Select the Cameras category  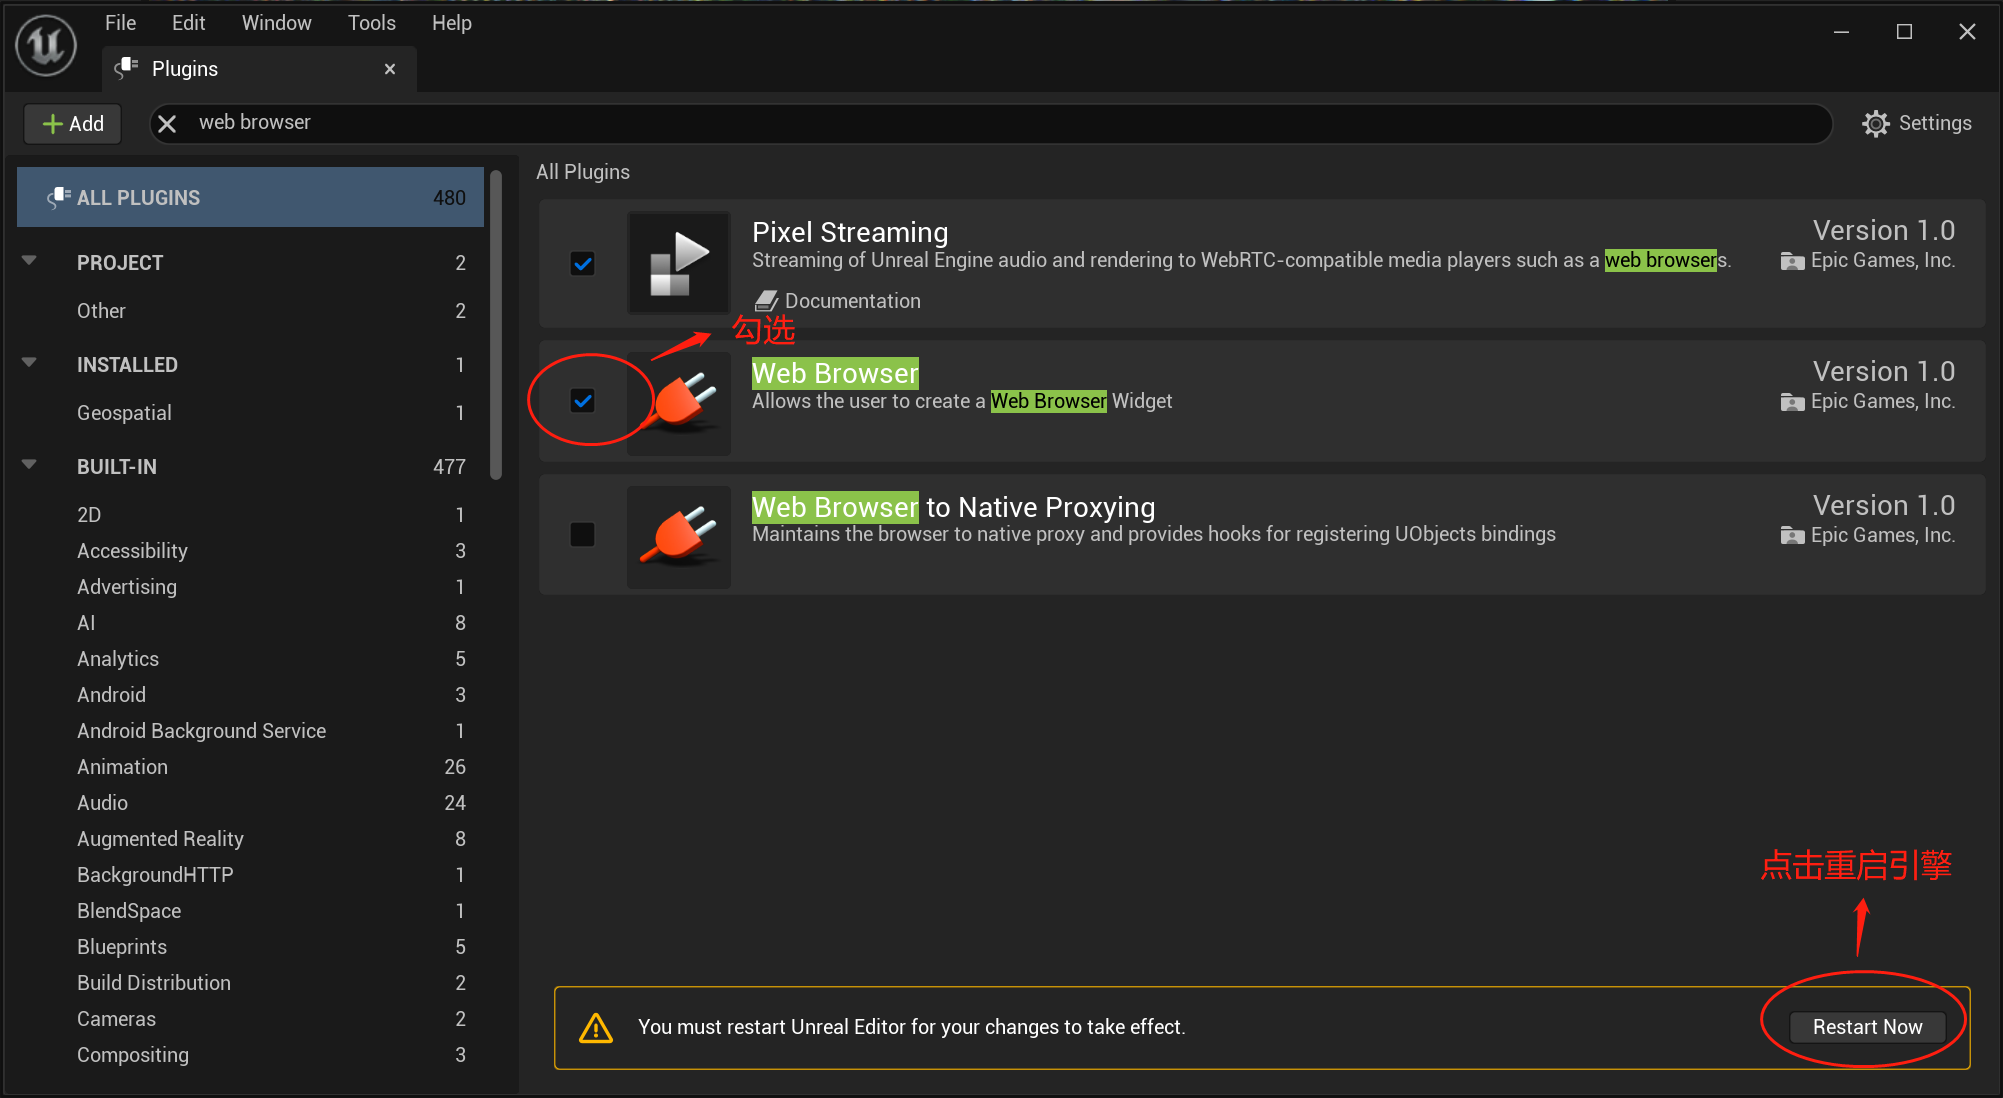[x=250, y=1019]
